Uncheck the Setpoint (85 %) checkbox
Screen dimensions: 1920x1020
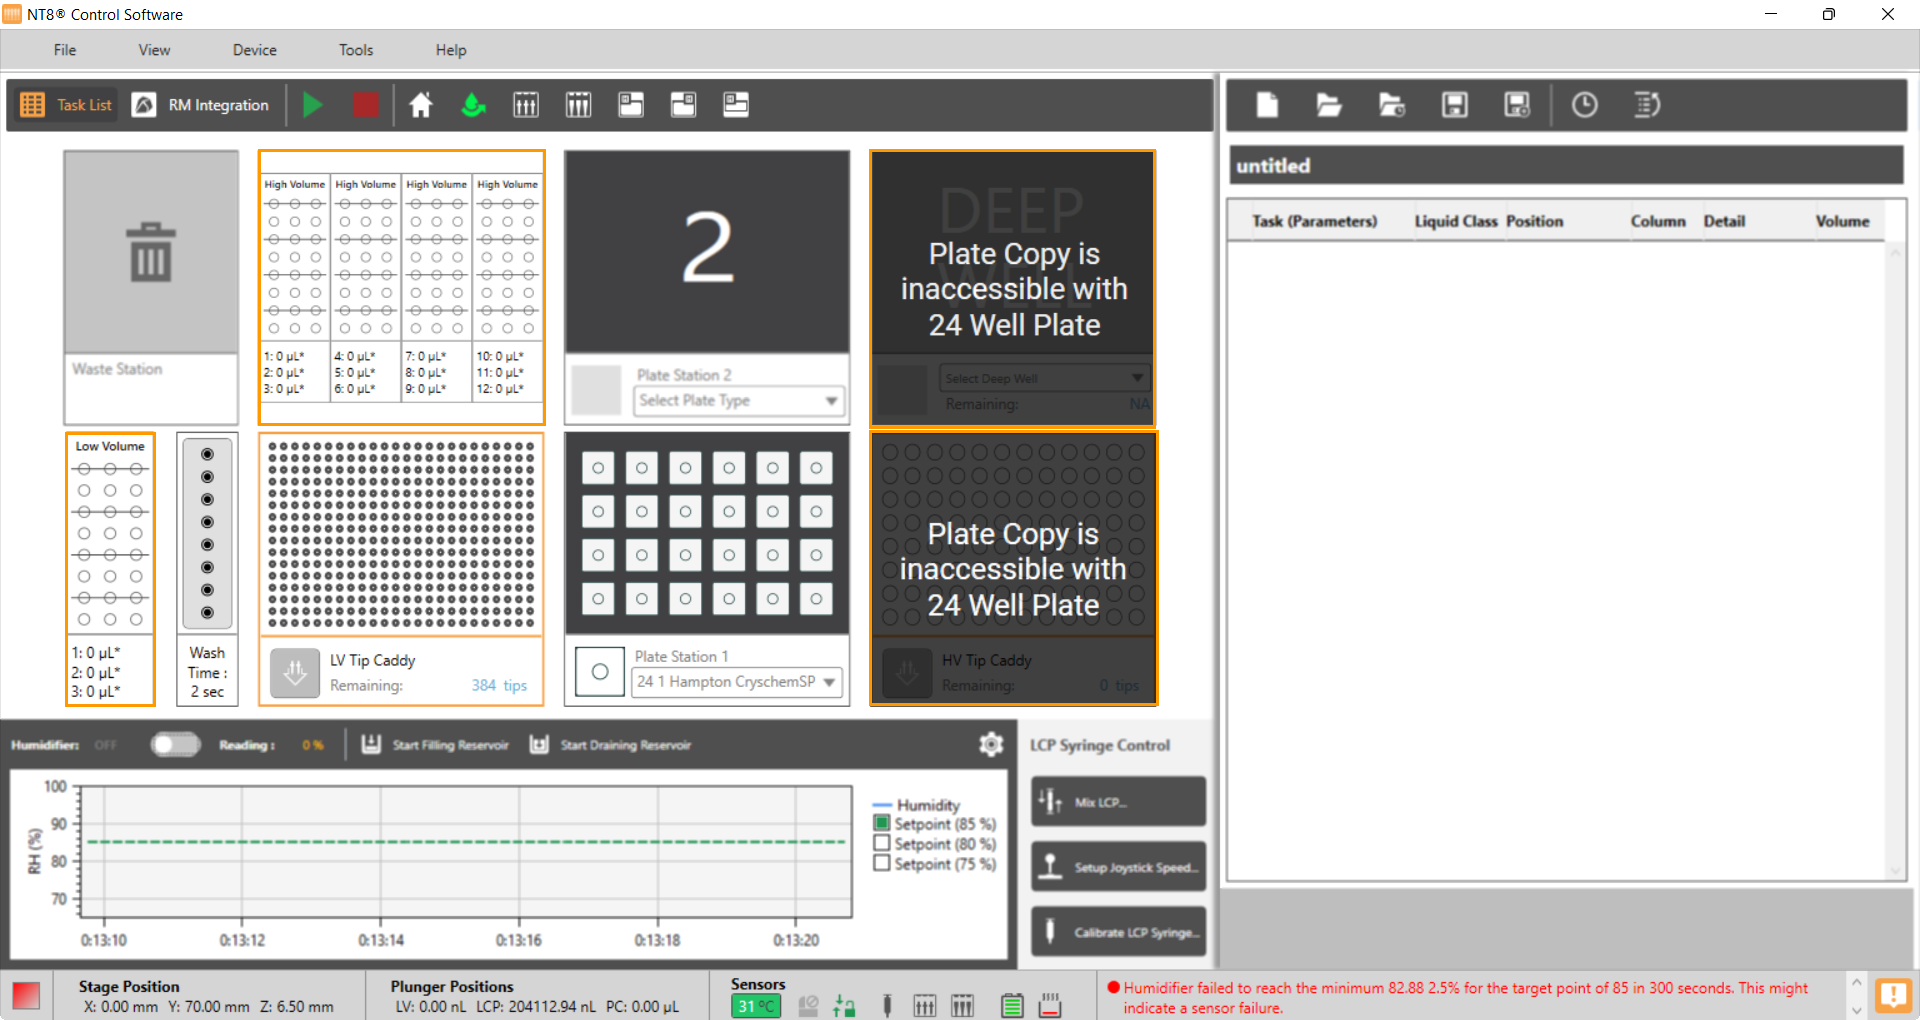pyautogui.click(x=882, y=823)
